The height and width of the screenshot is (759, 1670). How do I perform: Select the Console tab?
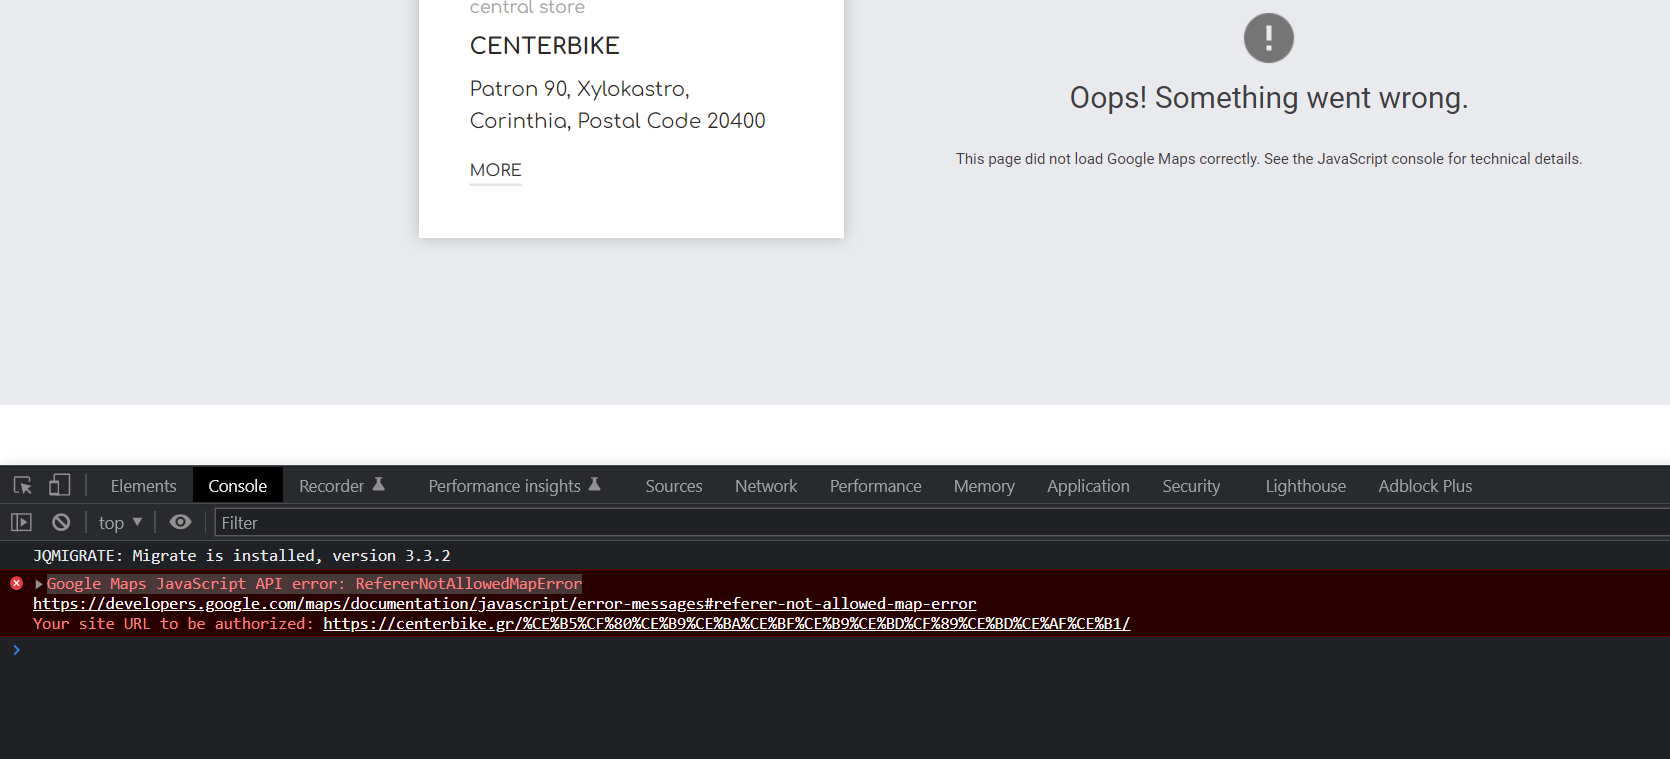point(238,486)
